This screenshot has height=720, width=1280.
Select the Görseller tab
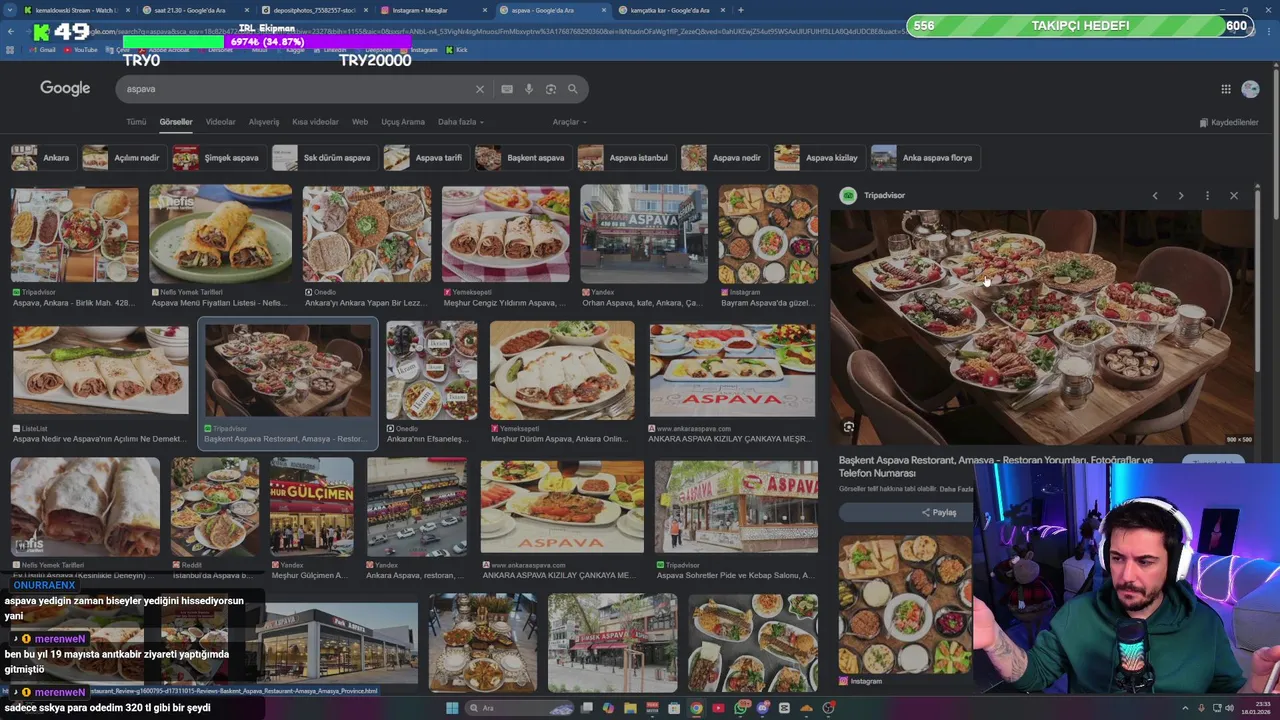coord(176,122)
